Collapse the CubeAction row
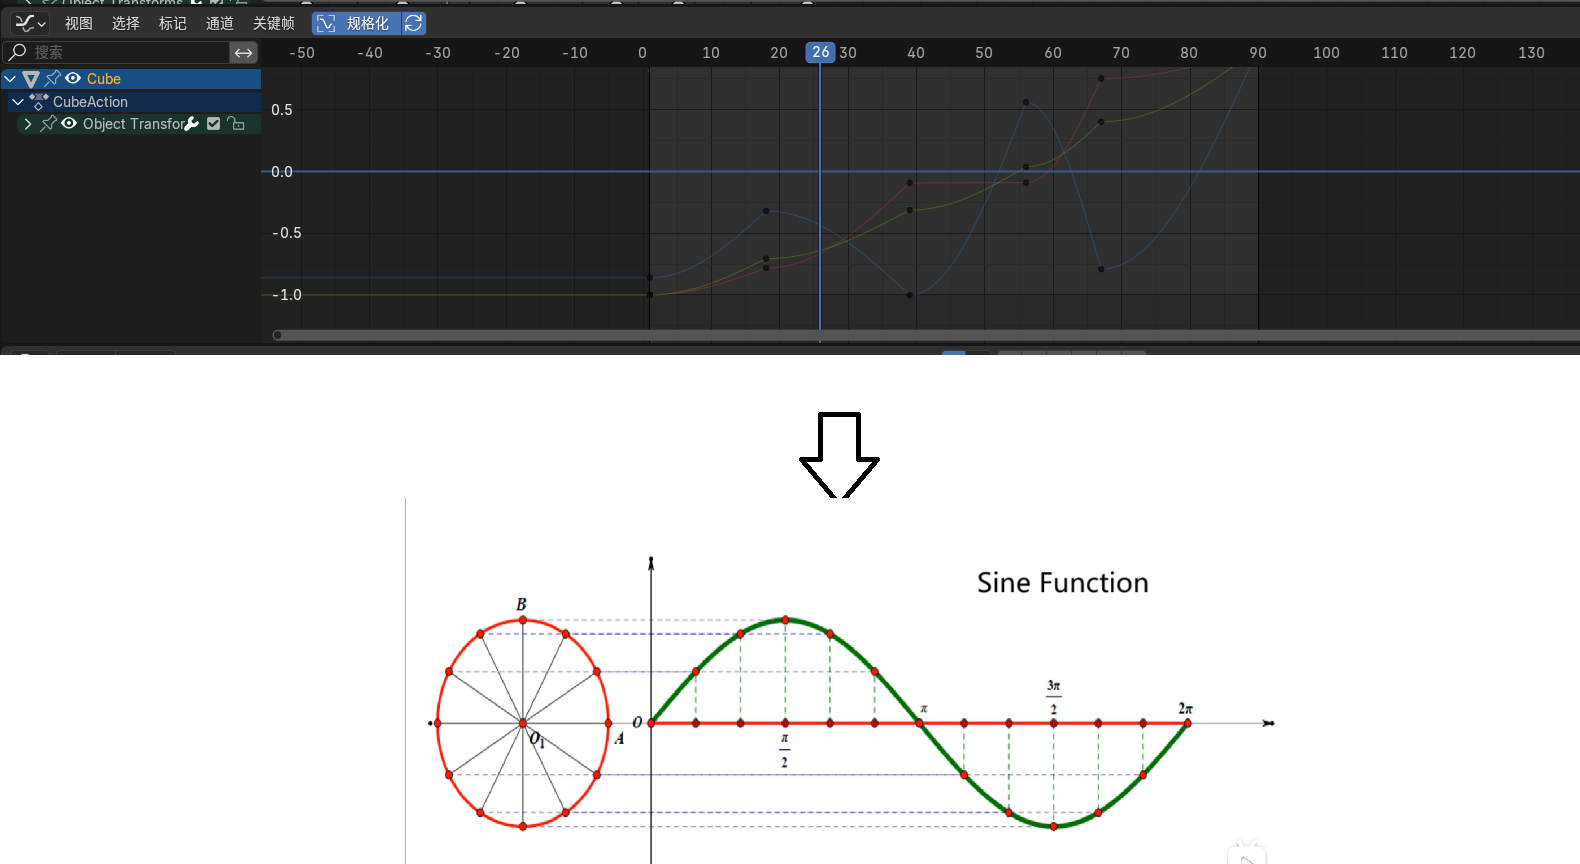The width and height of the screenshot is (1580, 864). (18, 102)
